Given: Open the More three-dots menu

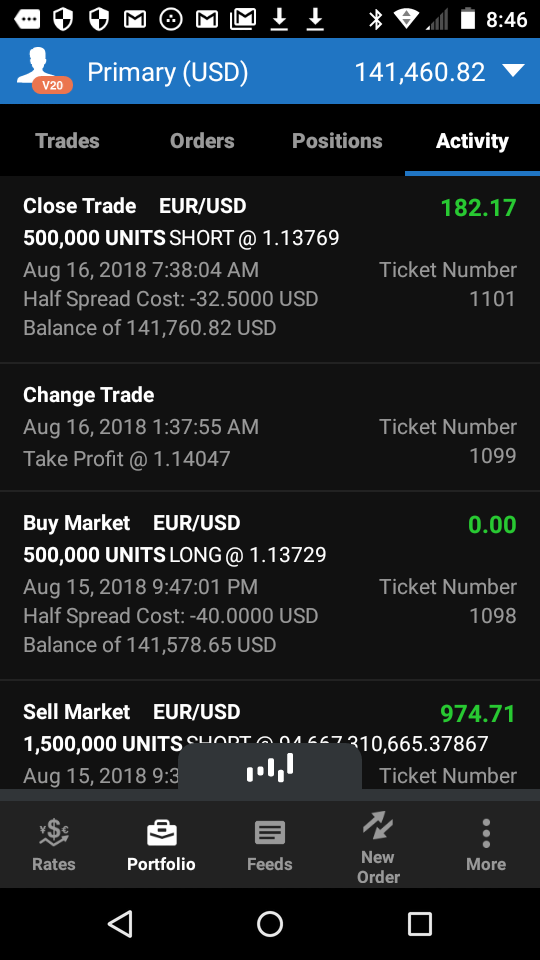Looking at the screenshot, I should [x=486, y=833].
